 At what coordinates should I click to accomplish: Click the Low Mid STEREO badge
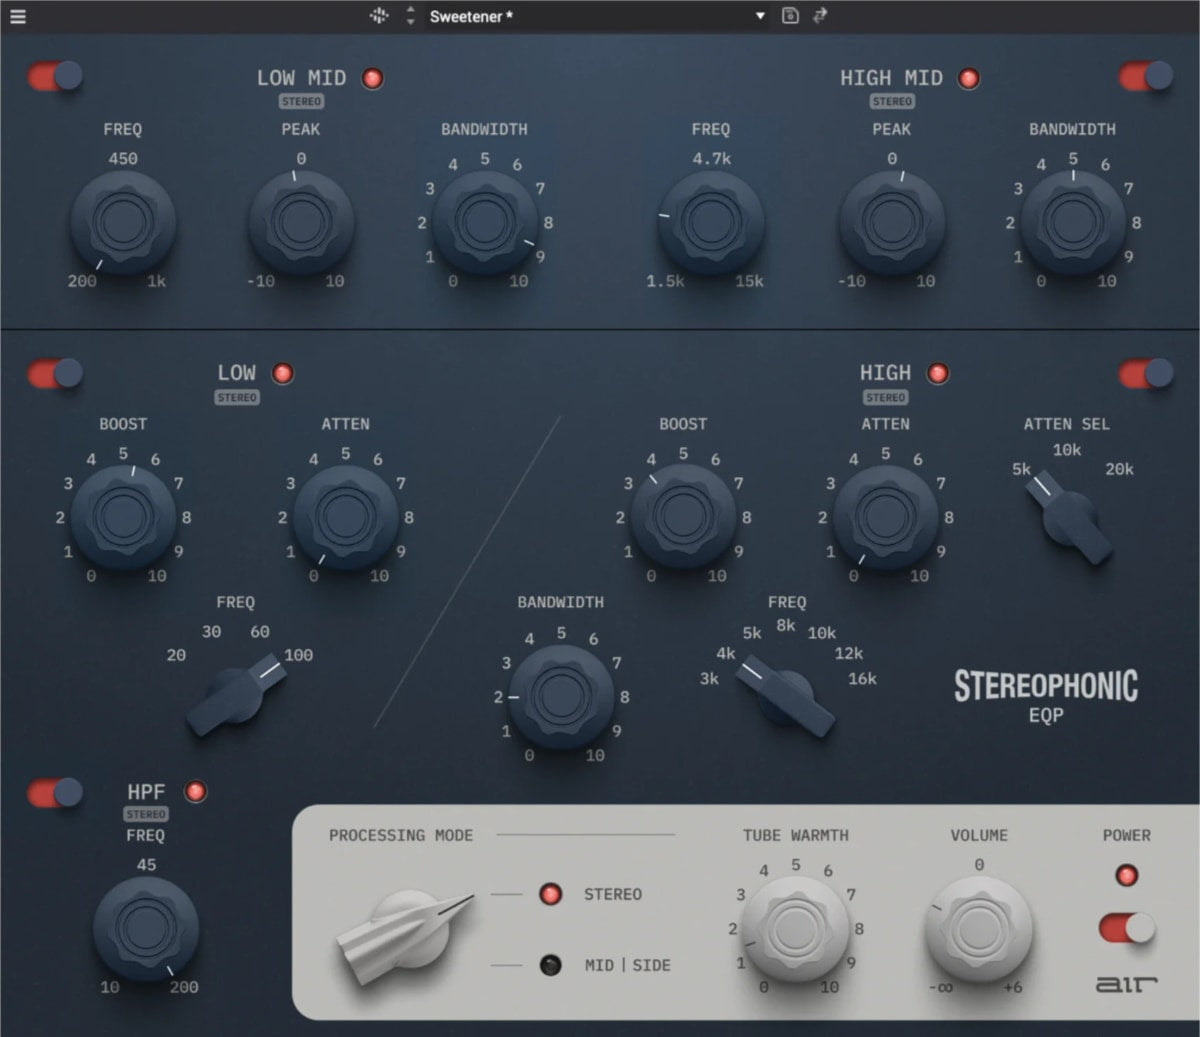[x=301, y=101]
